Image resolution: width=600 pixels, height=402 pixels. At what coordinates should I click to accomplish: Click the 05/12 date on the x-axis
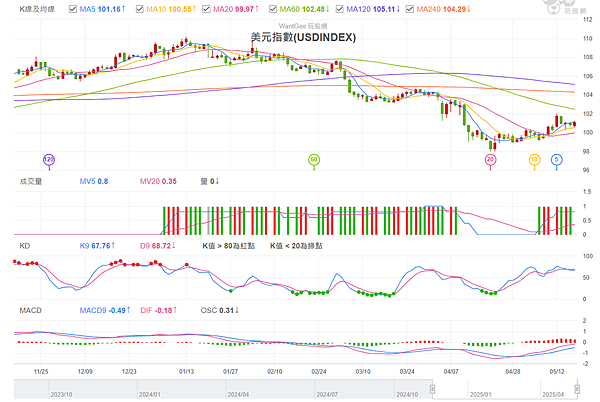(x=557, y=372)
